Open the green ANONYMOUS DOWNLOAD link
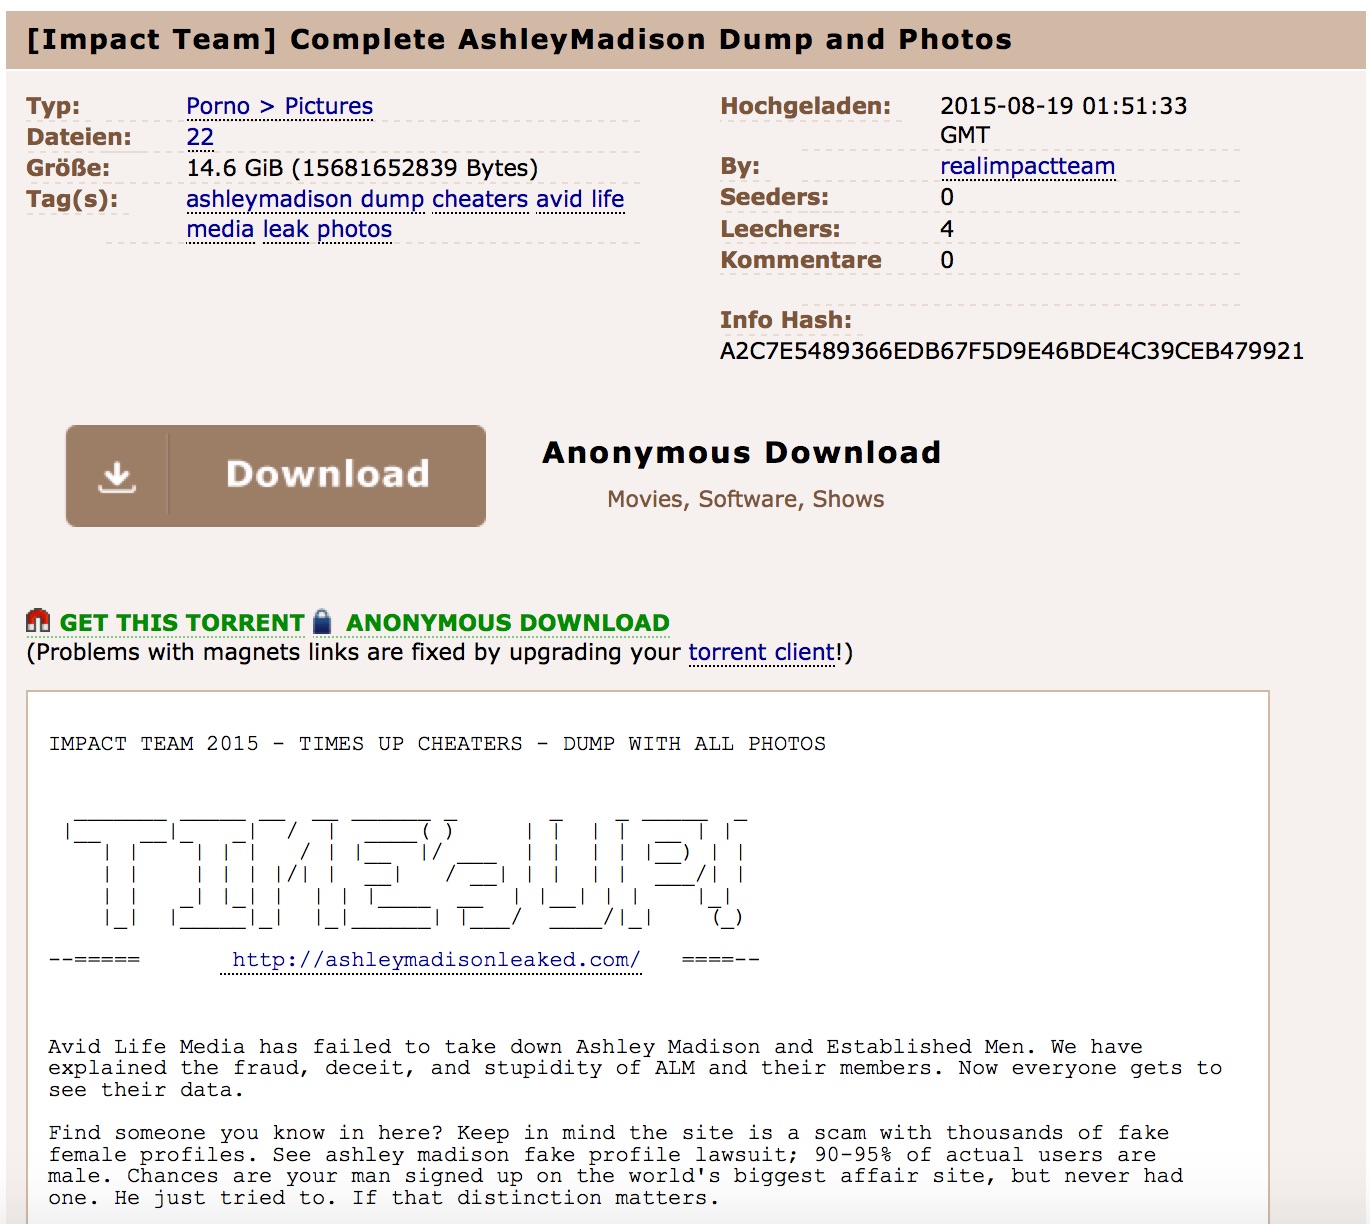 (x=508, y=623)
